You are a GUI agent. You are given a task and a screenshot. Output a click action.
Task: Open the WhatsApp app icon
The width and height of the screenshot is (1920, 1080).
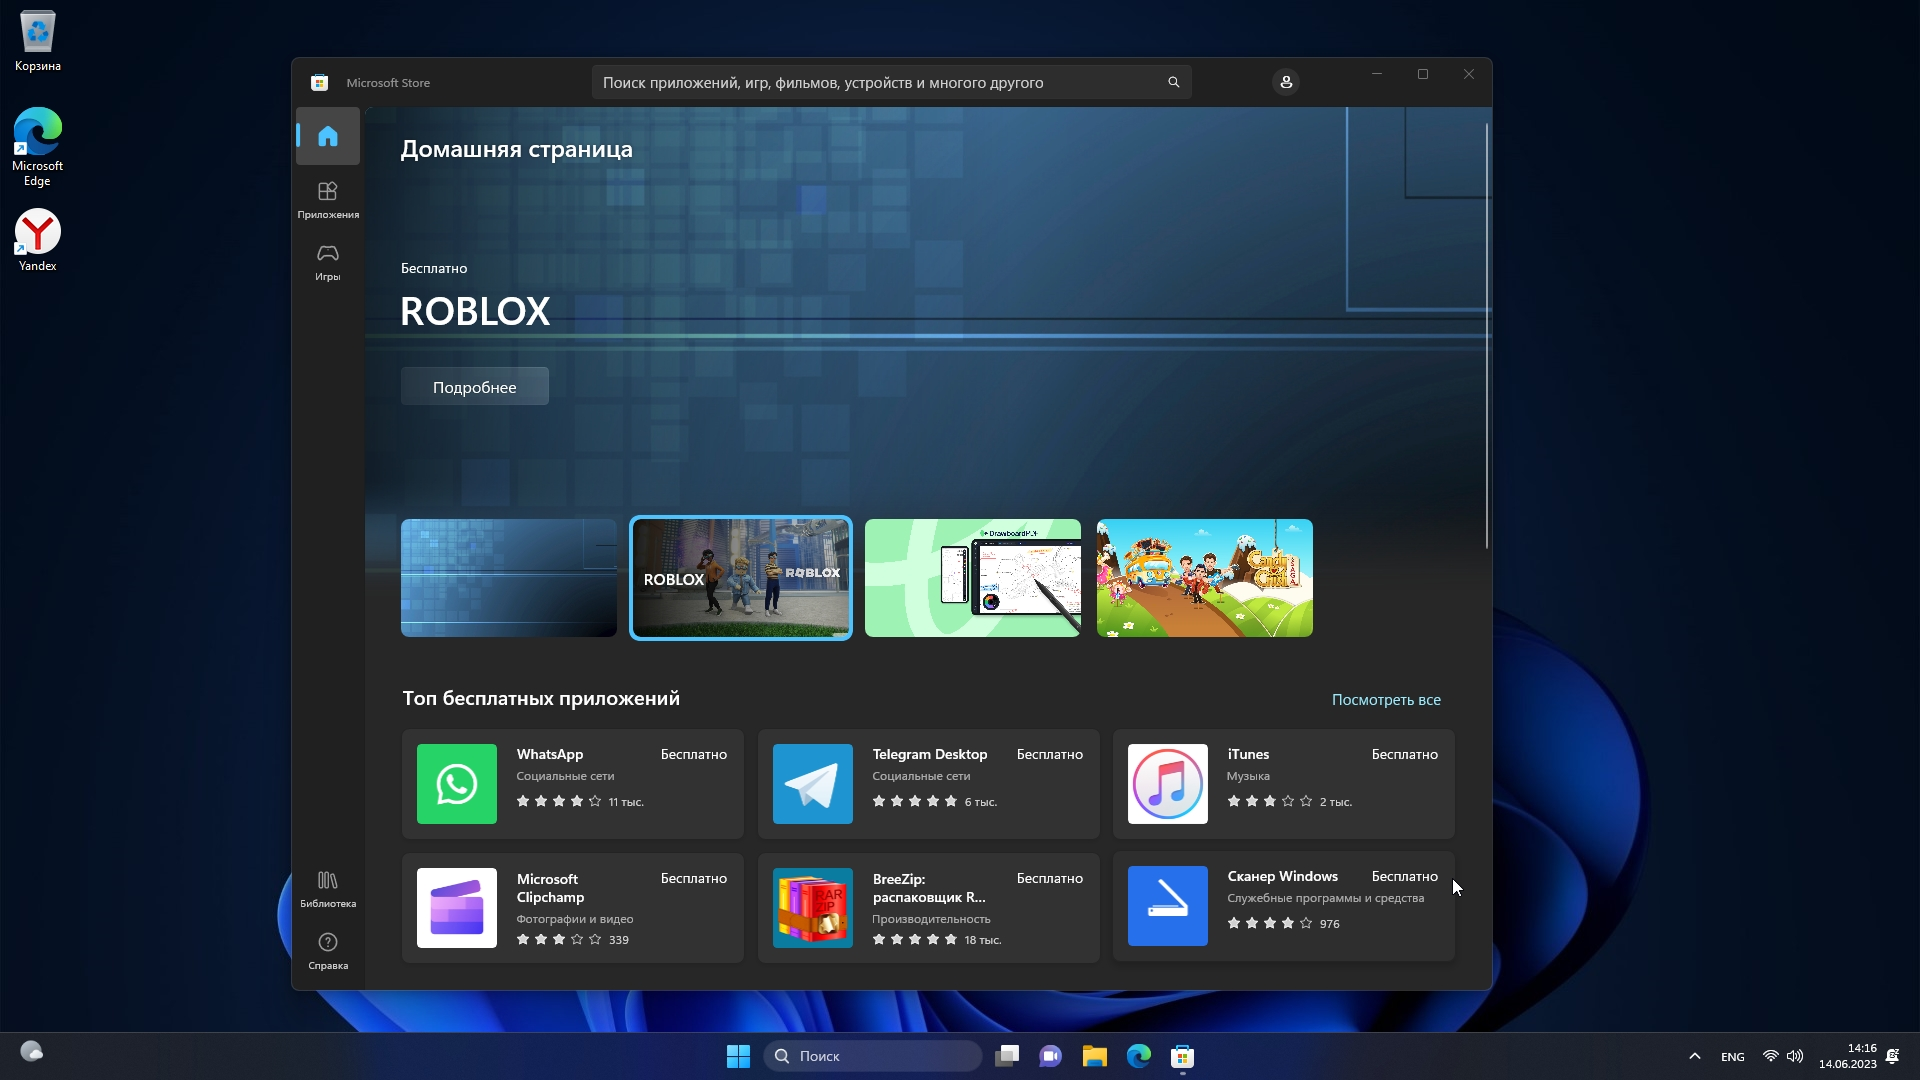coord(457,784)
